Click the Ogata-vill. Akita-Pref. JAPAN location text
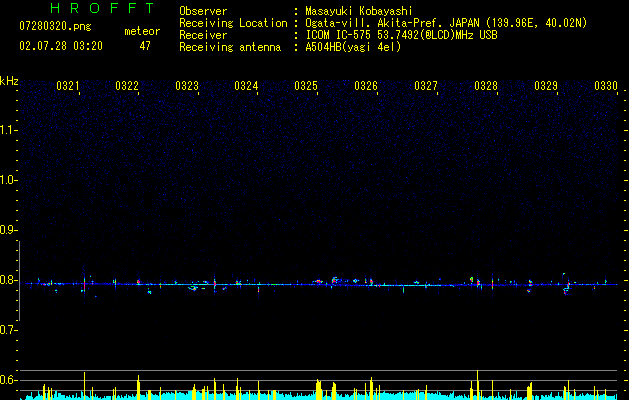The image size is (629, 400). (x=446, y=23)
